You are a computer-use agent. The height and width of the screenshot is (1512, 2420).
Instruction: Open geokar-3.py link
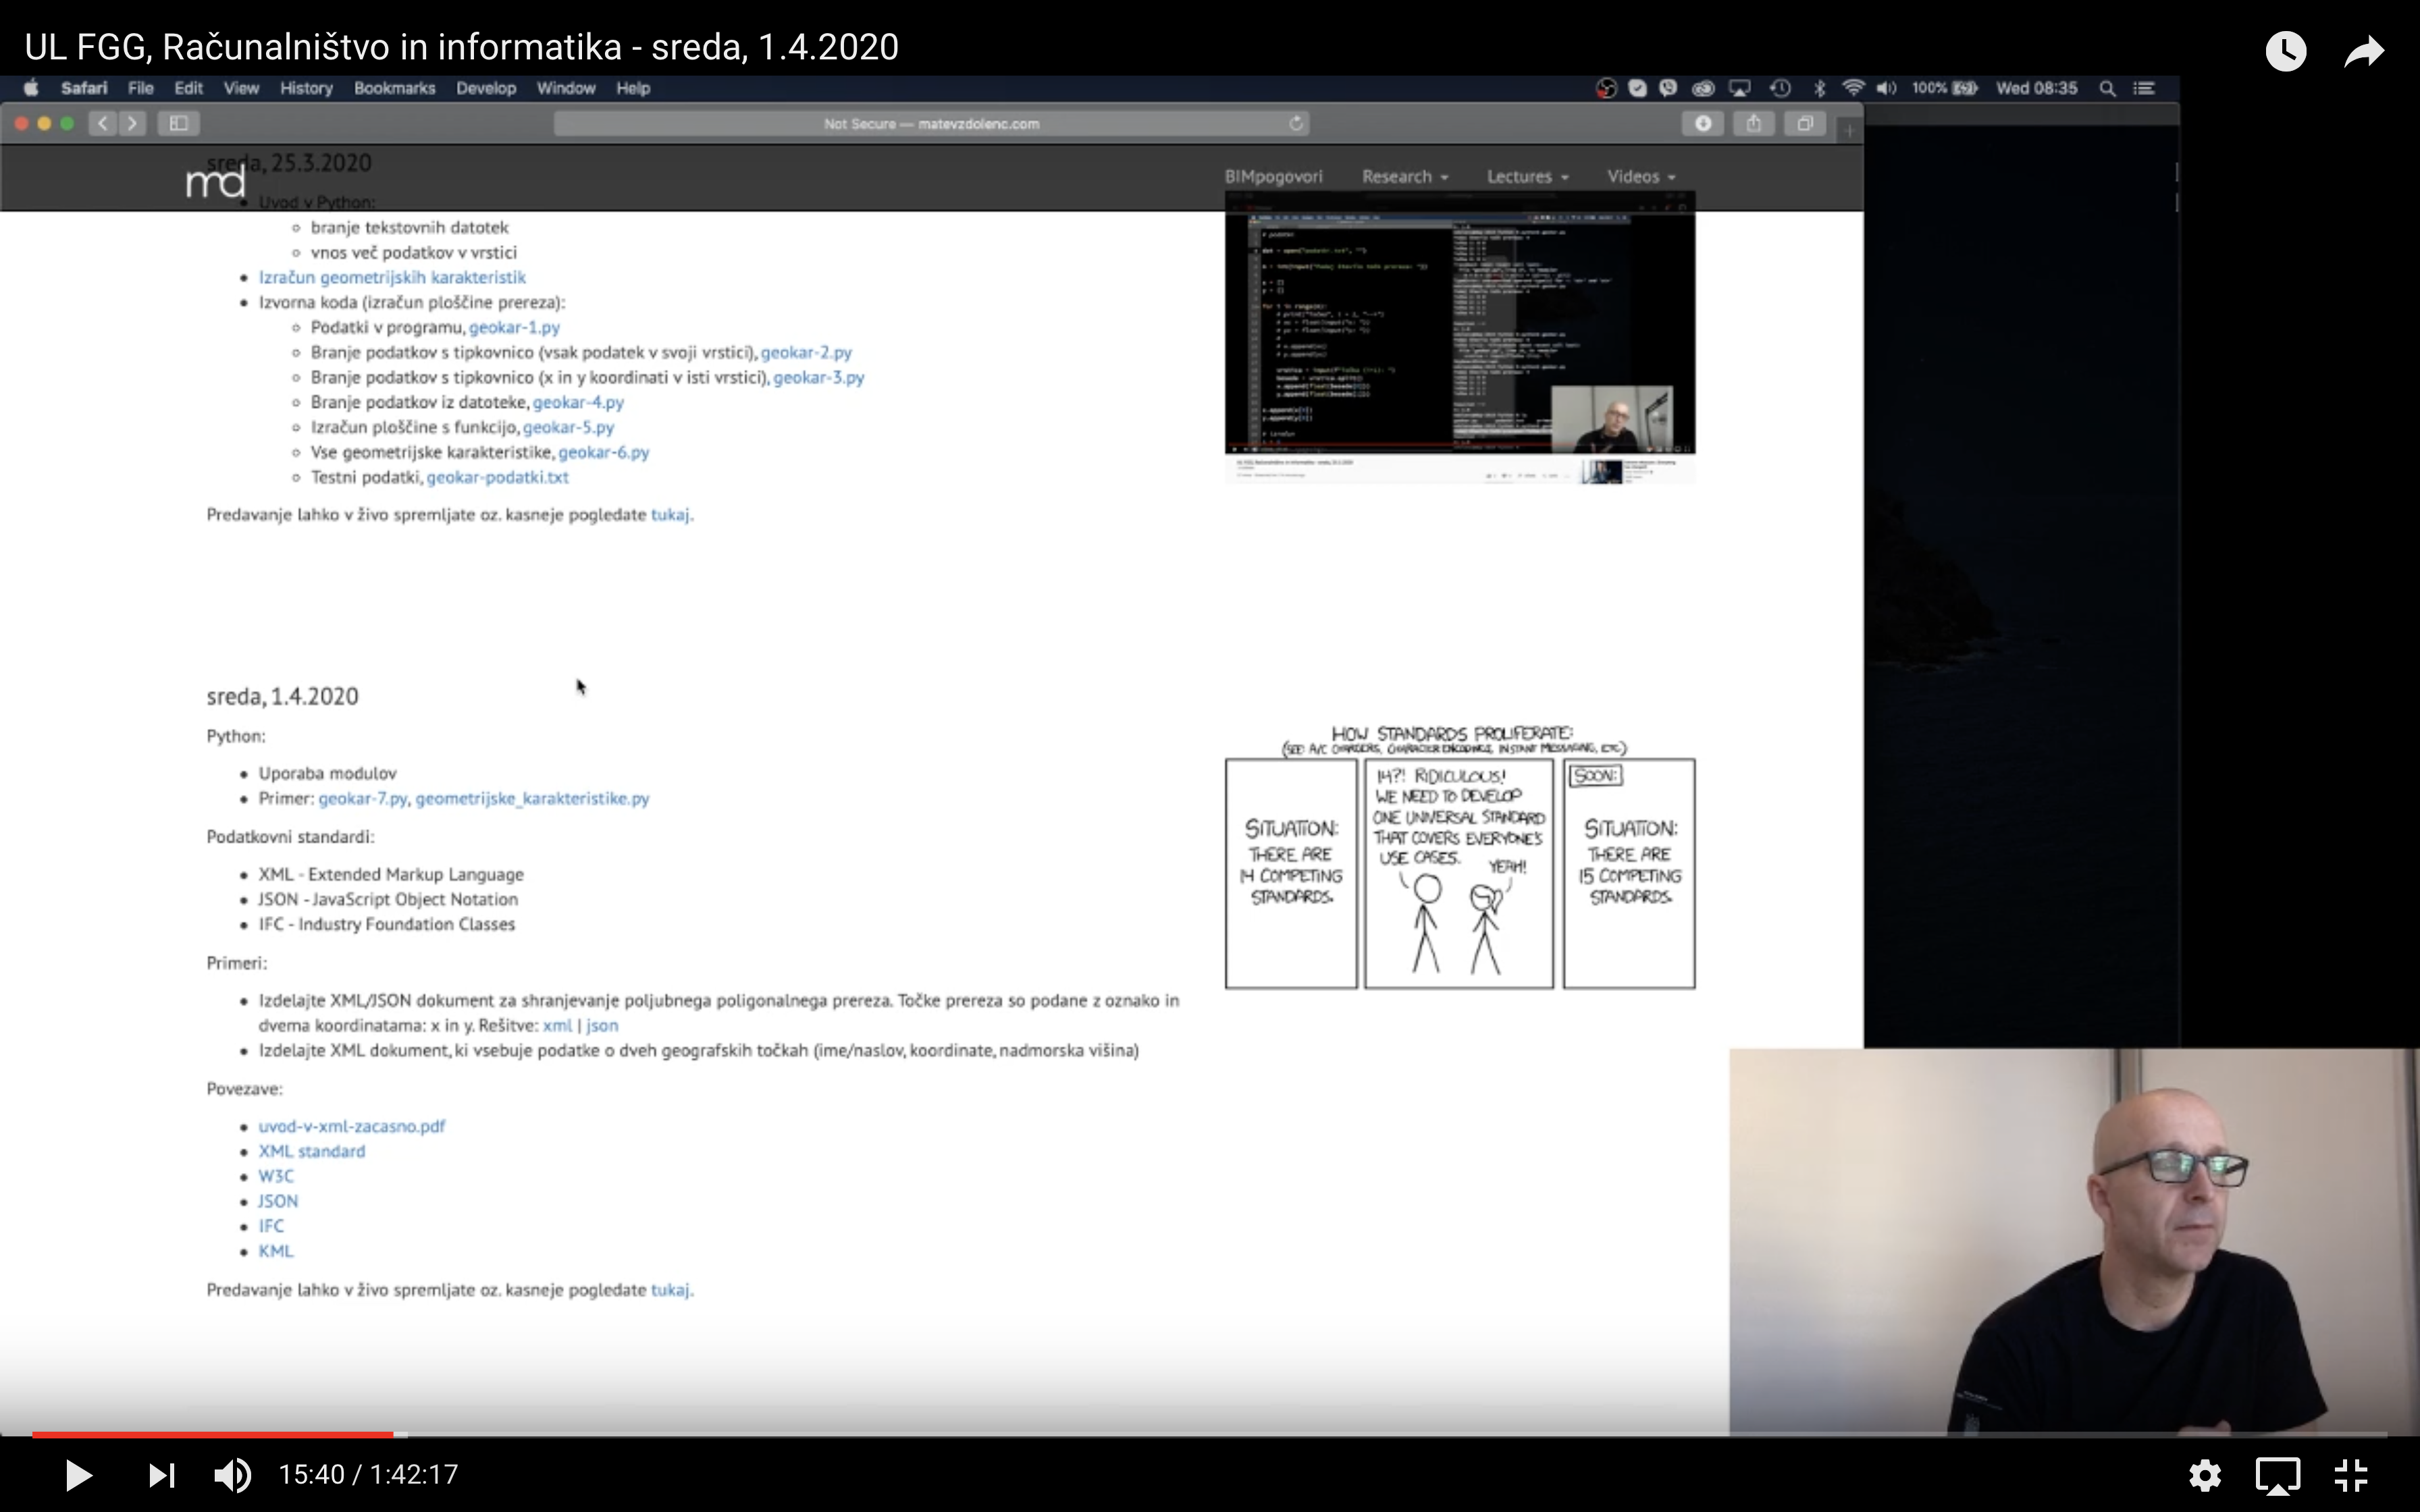819,377
